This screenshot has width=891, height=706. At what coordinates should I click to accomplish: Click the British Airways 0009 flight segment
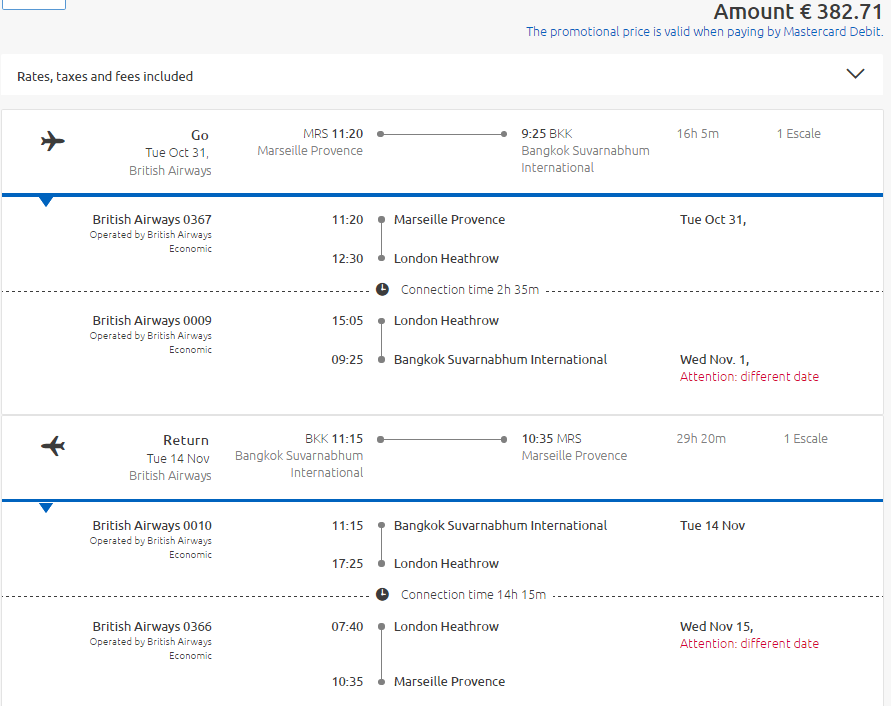[x=442, y=347]
